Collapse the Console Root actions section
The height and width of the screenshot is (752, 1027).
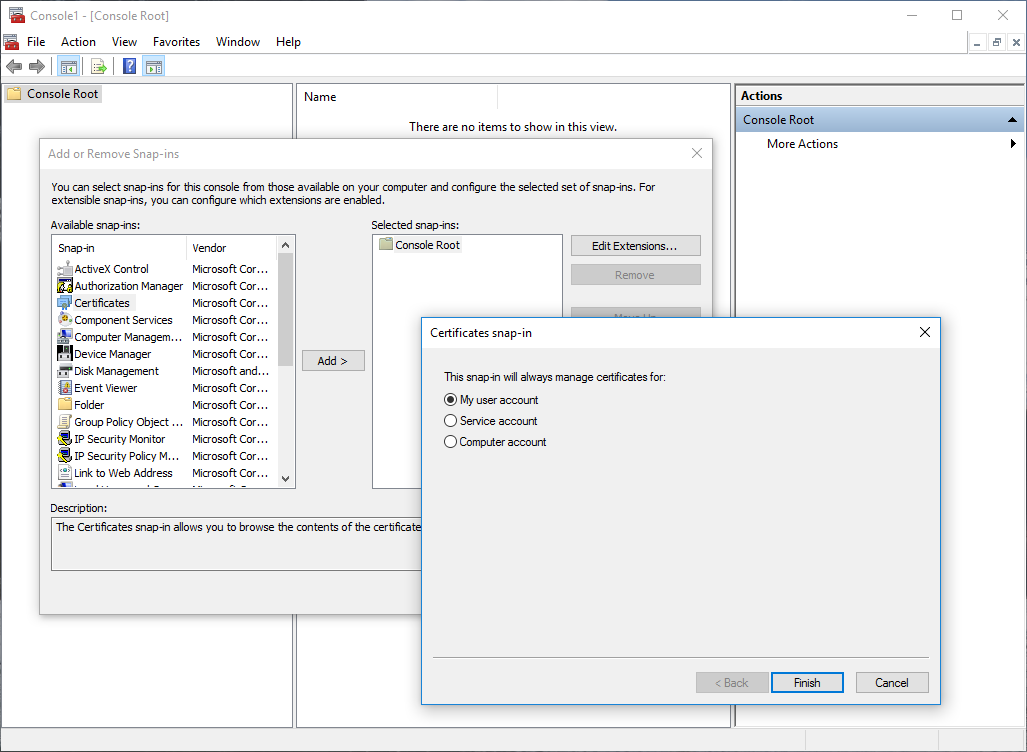click(1012, 120)
